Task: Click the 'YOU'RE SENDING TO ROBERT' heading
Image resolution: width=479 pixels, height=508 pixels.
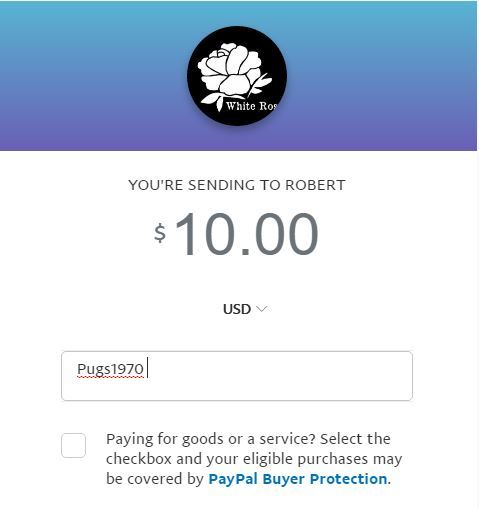Action: click(237, 185)
